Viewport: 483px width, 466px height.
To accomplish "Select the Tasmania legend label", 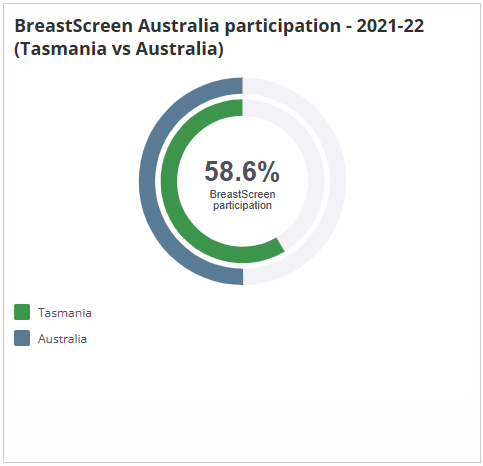I will point(65,313).
